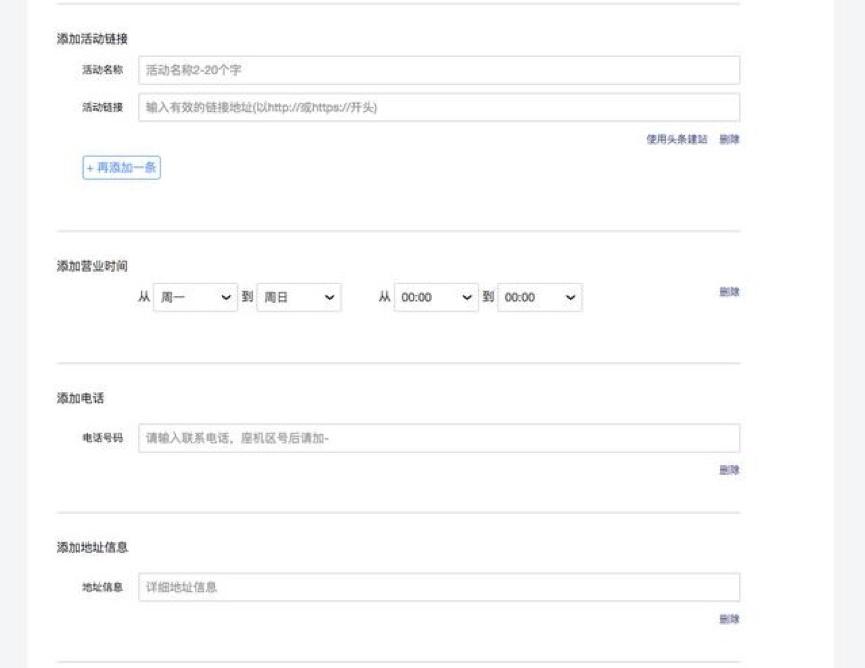Open the opening time dropdown set to 00:00

coord(435,297)
